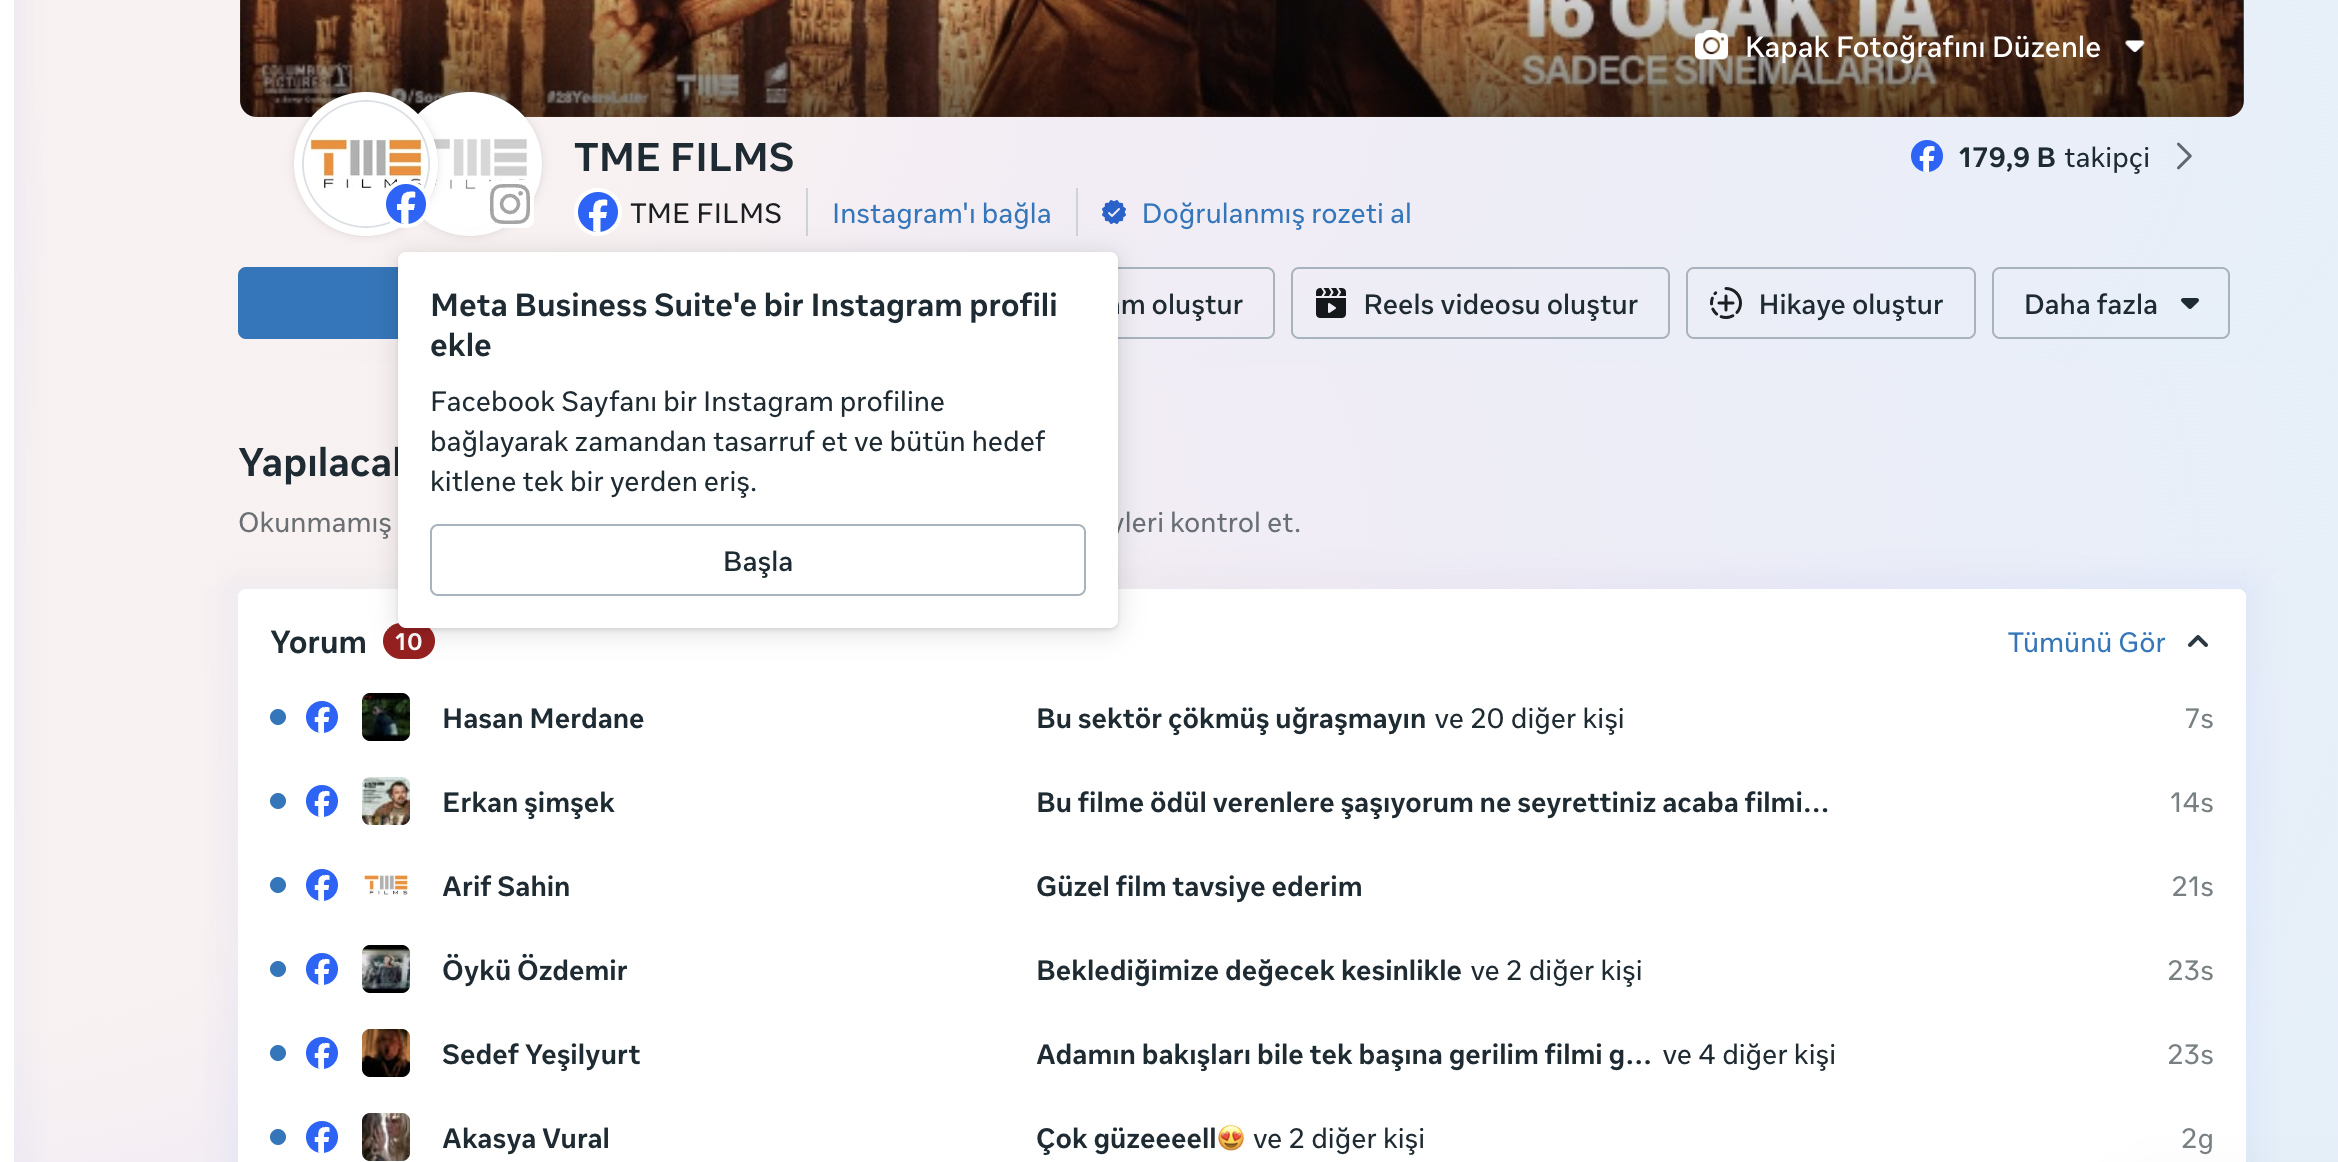This screenshot has height=1162, width=2338.
Task: Click the unread dot beside Hasan Merdane
Action: tap(278, 717)
